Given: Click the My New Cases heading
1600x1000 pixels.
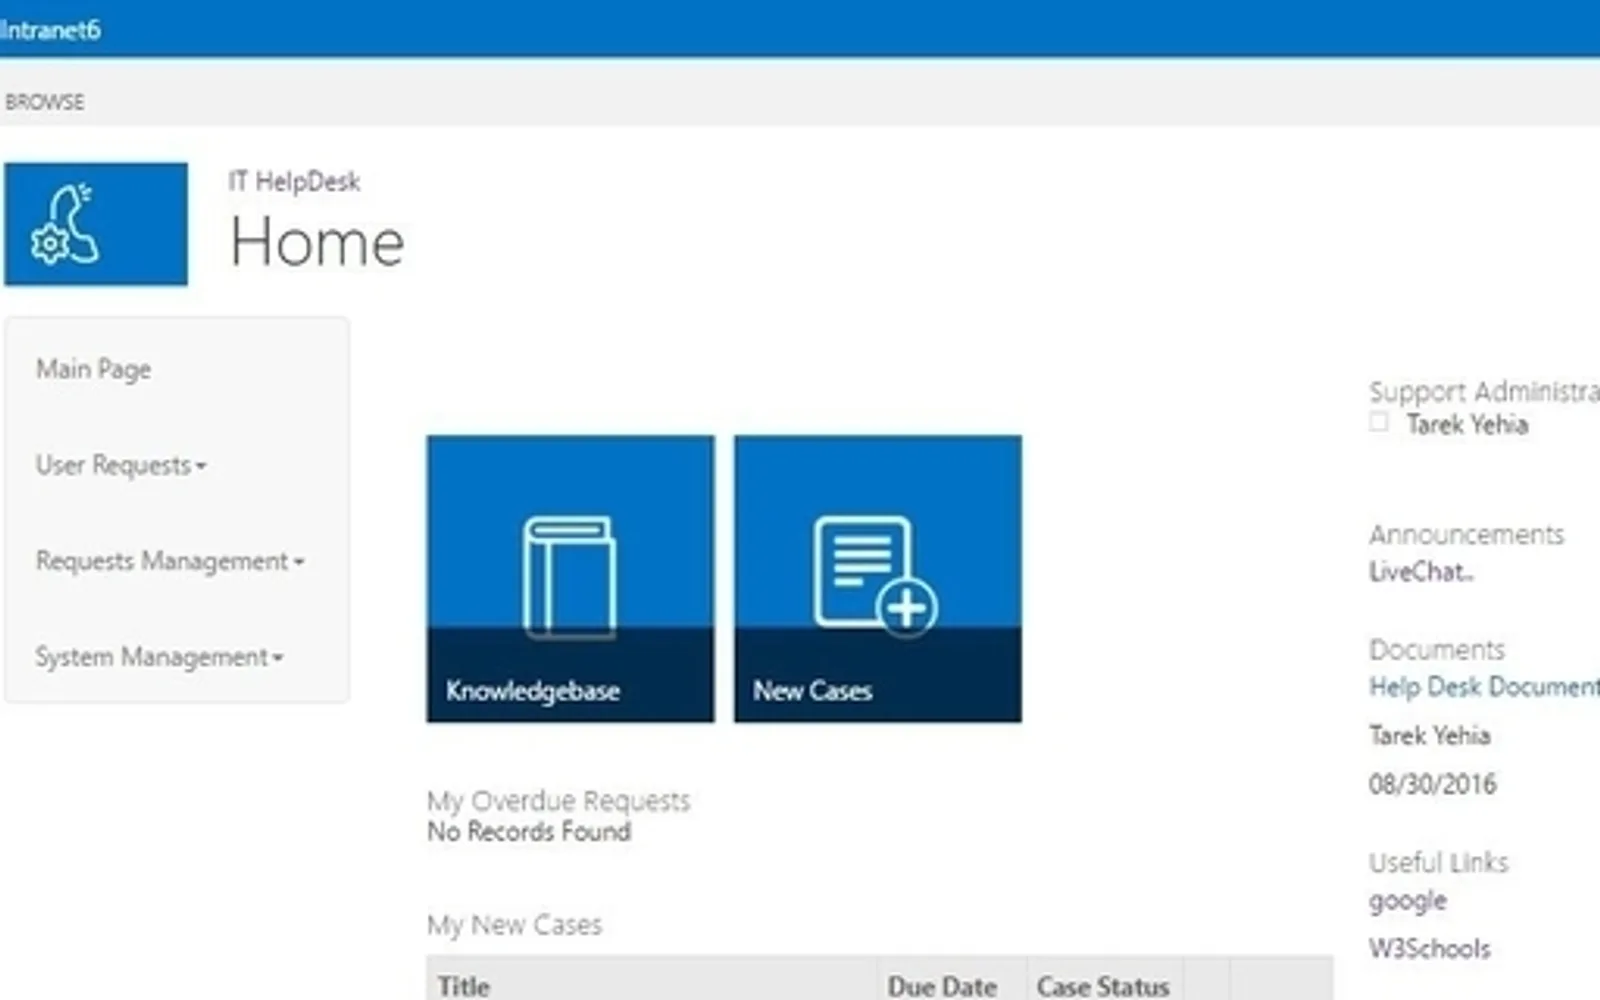Looking at the screenshot, I should (515, 925).
